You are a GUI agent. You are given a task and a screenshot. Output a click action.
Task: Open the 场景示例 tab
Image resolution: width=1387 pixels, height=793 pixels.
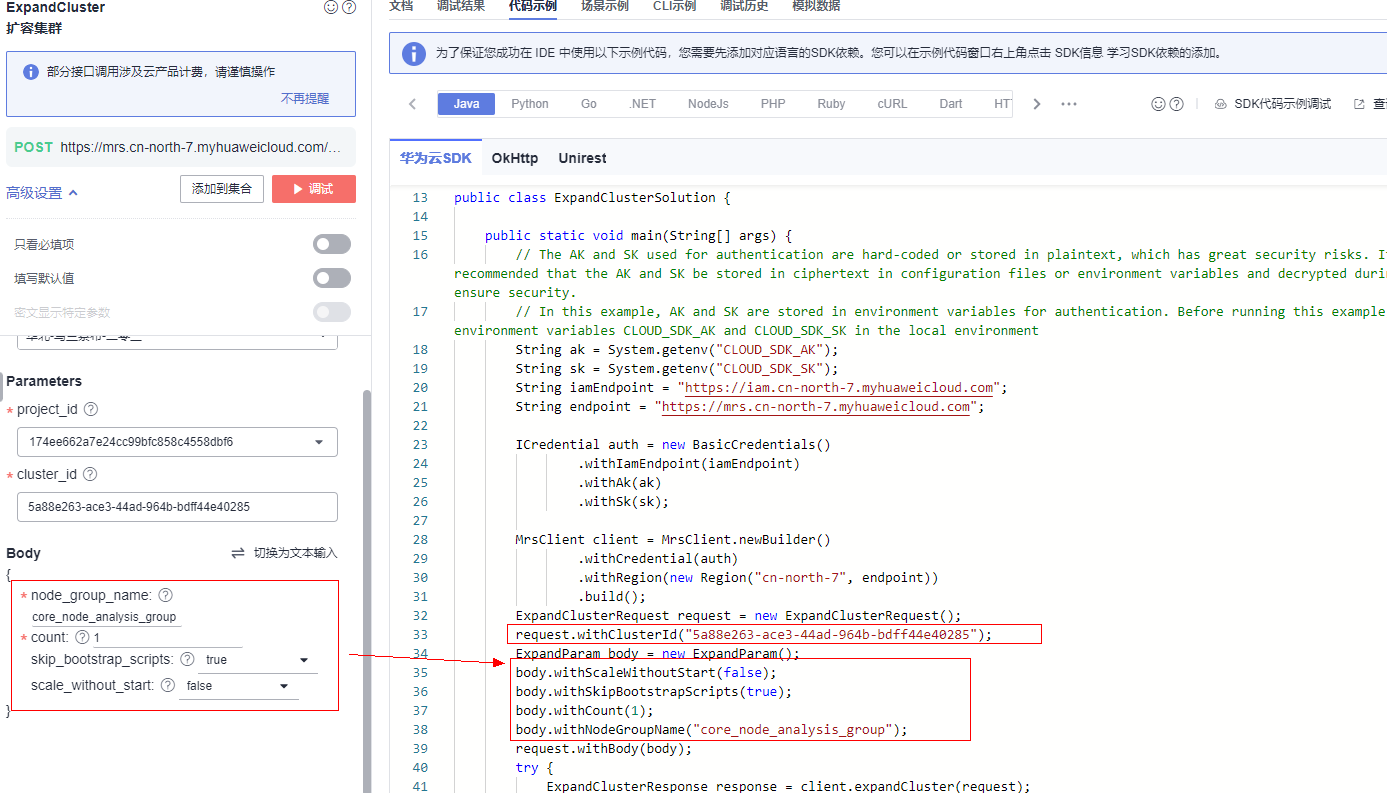click(605, 6)
